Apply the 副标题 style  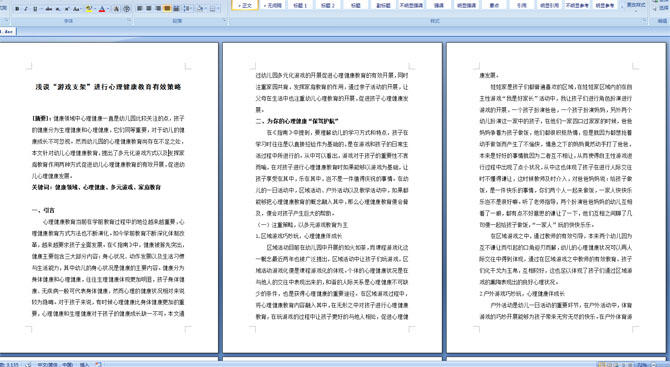pyautogui.click(x=383, y=5)
